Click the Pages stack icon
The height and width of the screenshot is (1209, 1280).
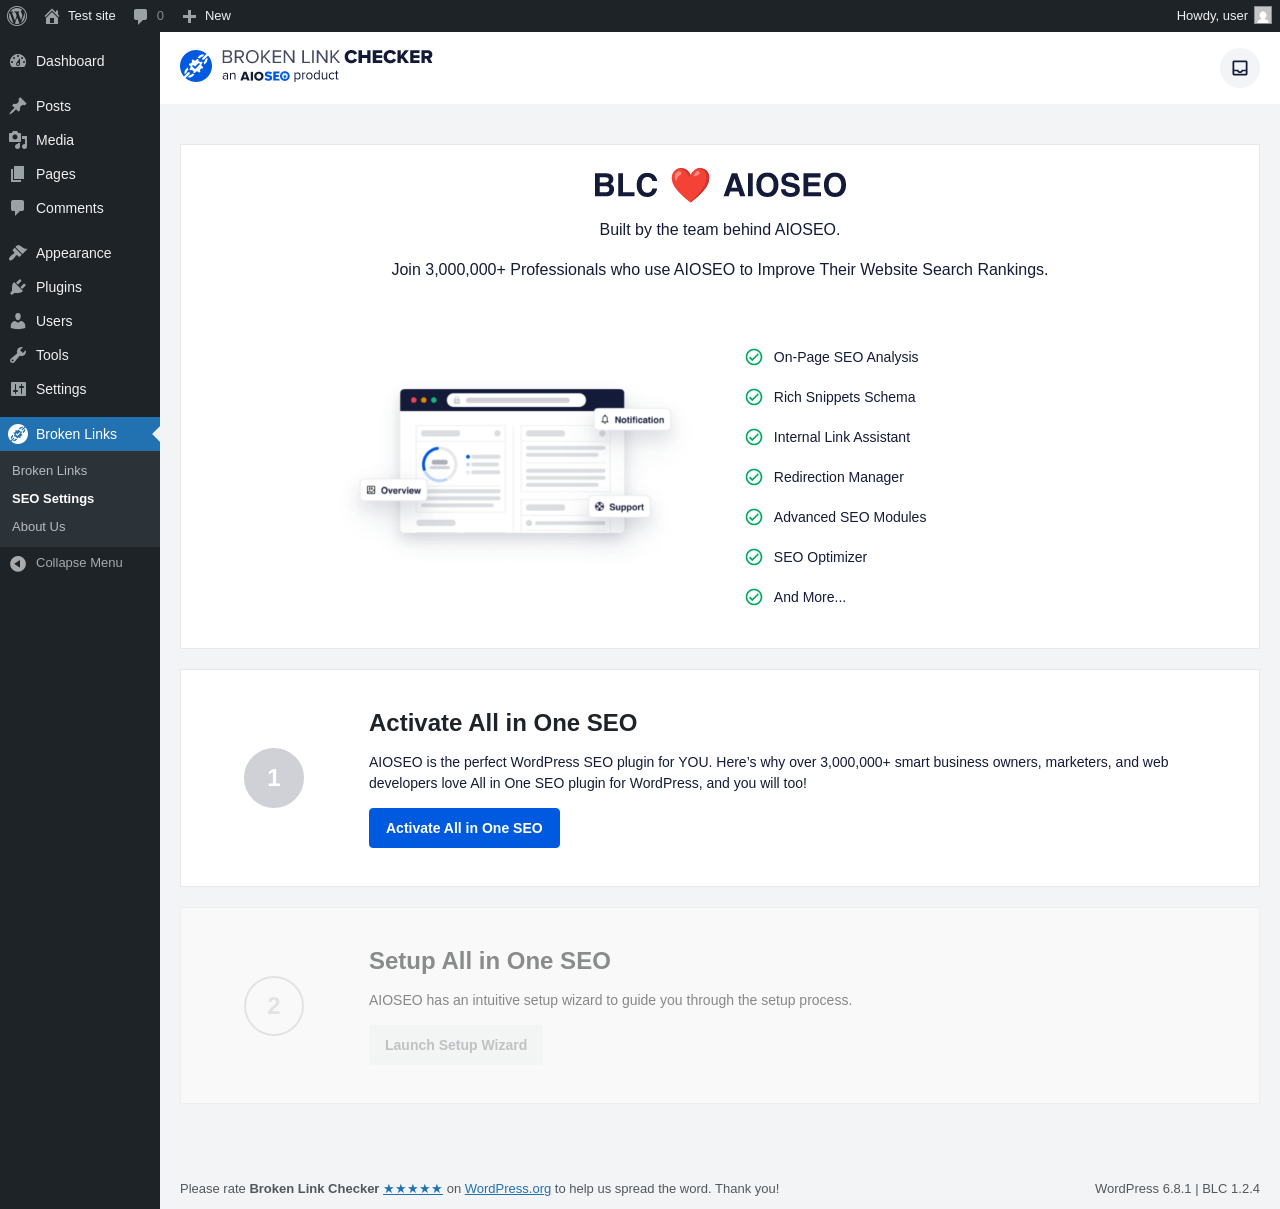coord(18,174)
